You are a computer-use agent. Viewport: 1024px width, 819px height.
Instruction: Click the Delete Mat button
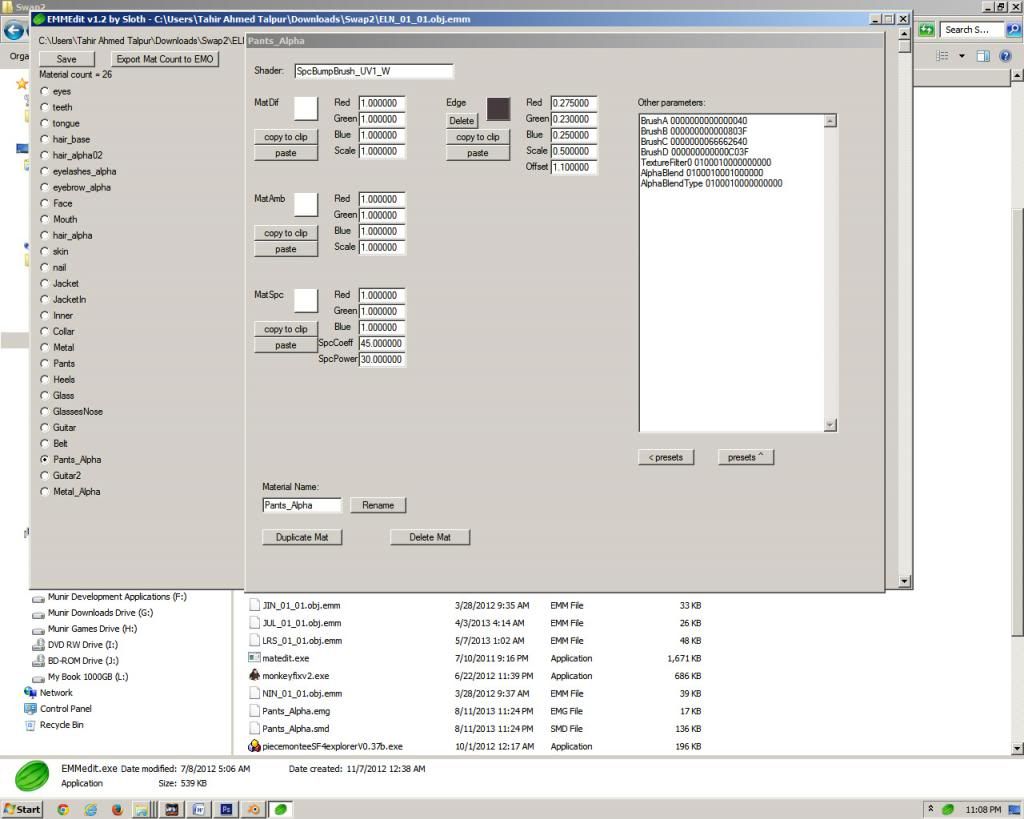click(x=430, y=538)
